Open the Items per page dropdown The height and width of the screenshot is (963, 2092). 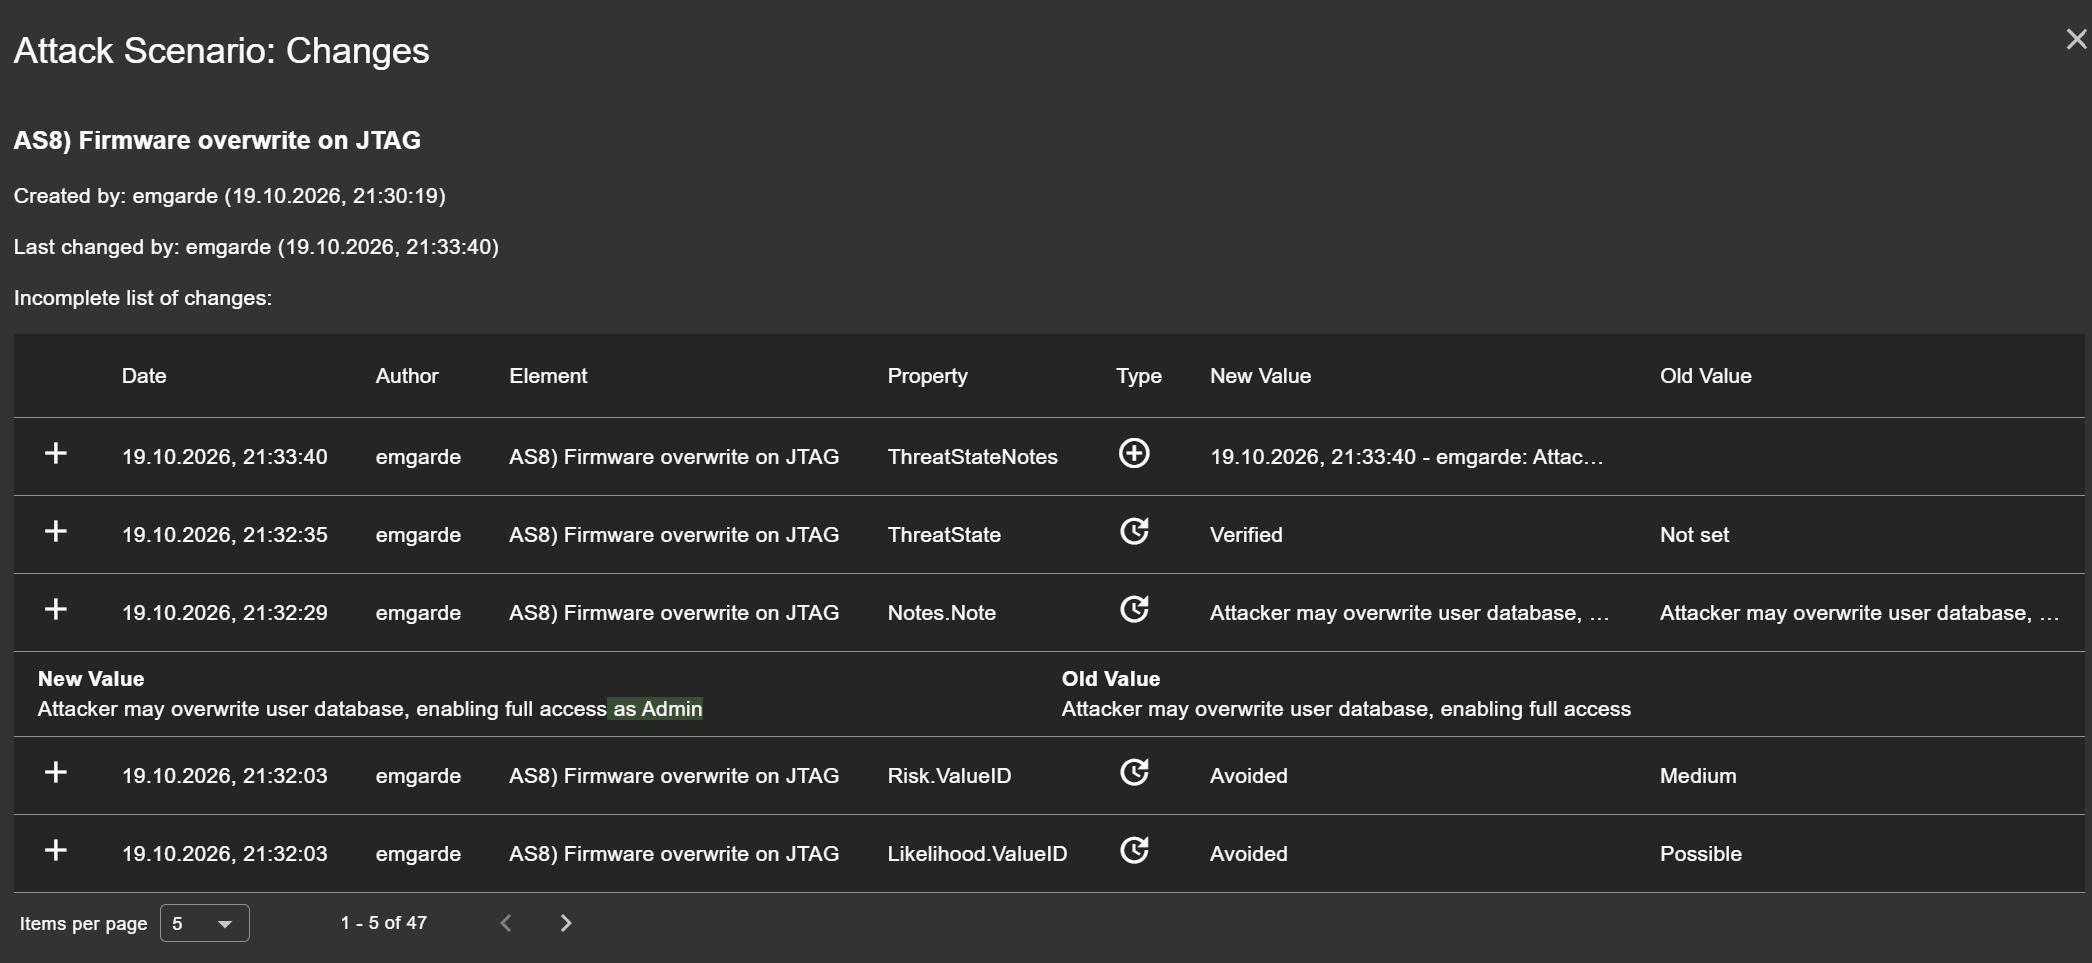tap(205, 923)
